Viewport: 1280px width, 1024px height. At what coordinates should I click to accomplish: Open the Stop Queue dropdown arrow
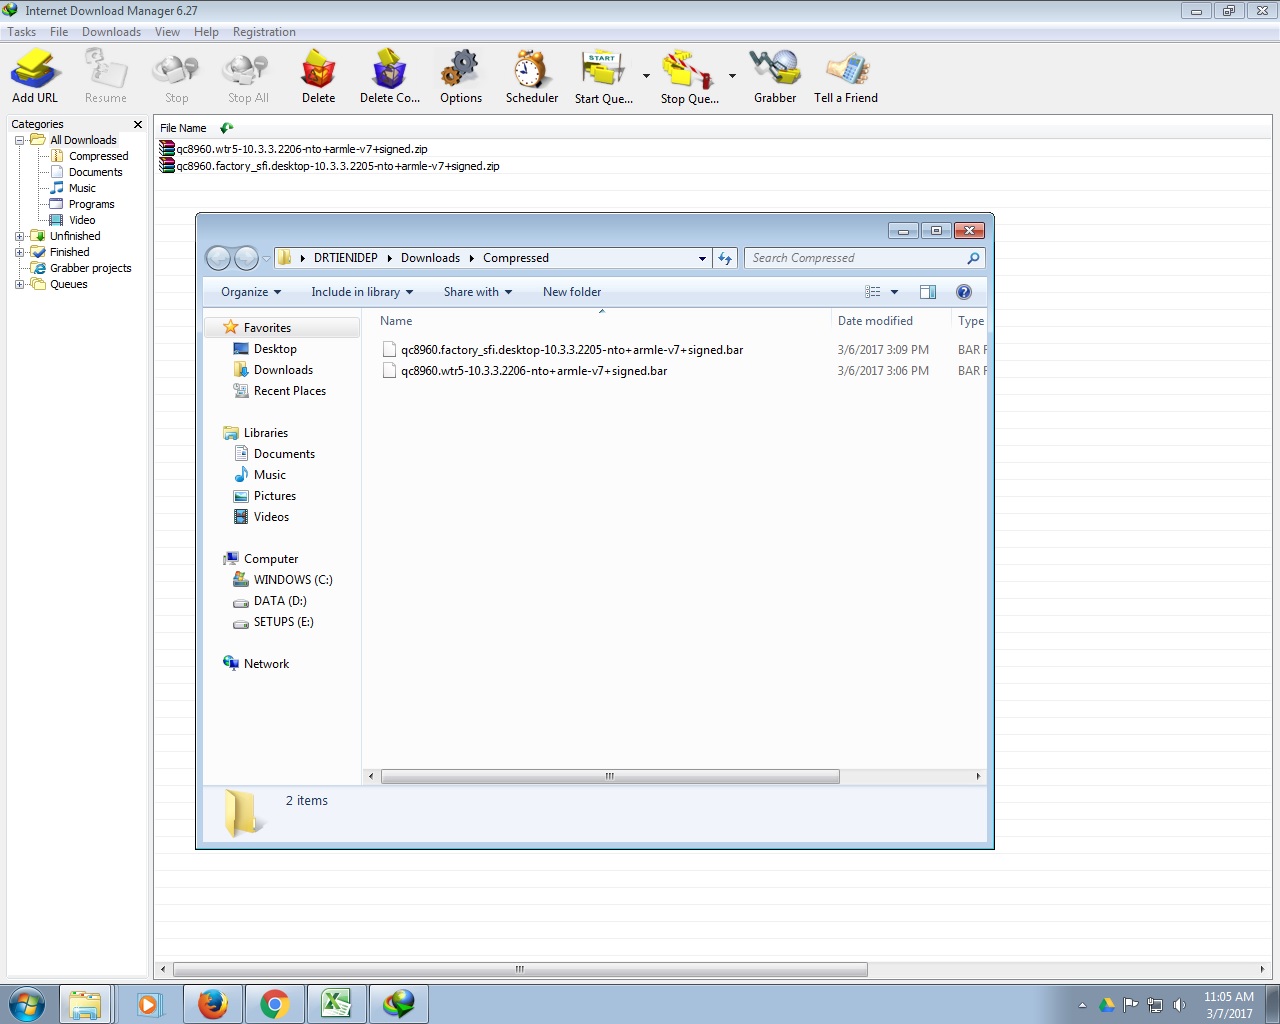[732, 76]
